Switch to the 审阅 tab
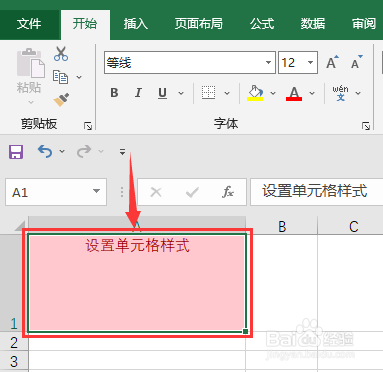 coord(364,24)
